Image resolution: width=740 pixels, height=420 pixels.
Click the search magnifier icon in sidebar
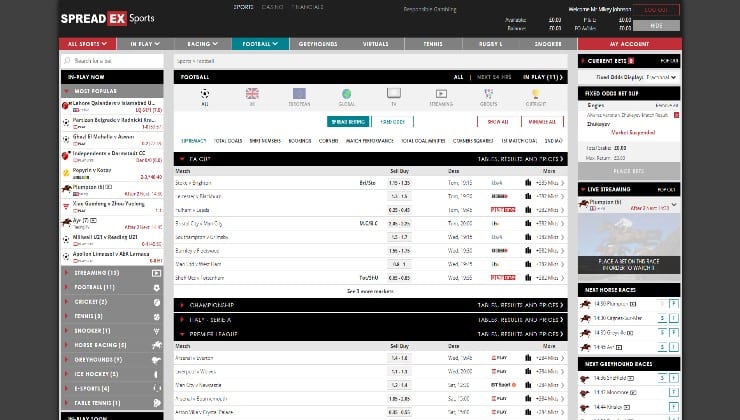[67, 61]
